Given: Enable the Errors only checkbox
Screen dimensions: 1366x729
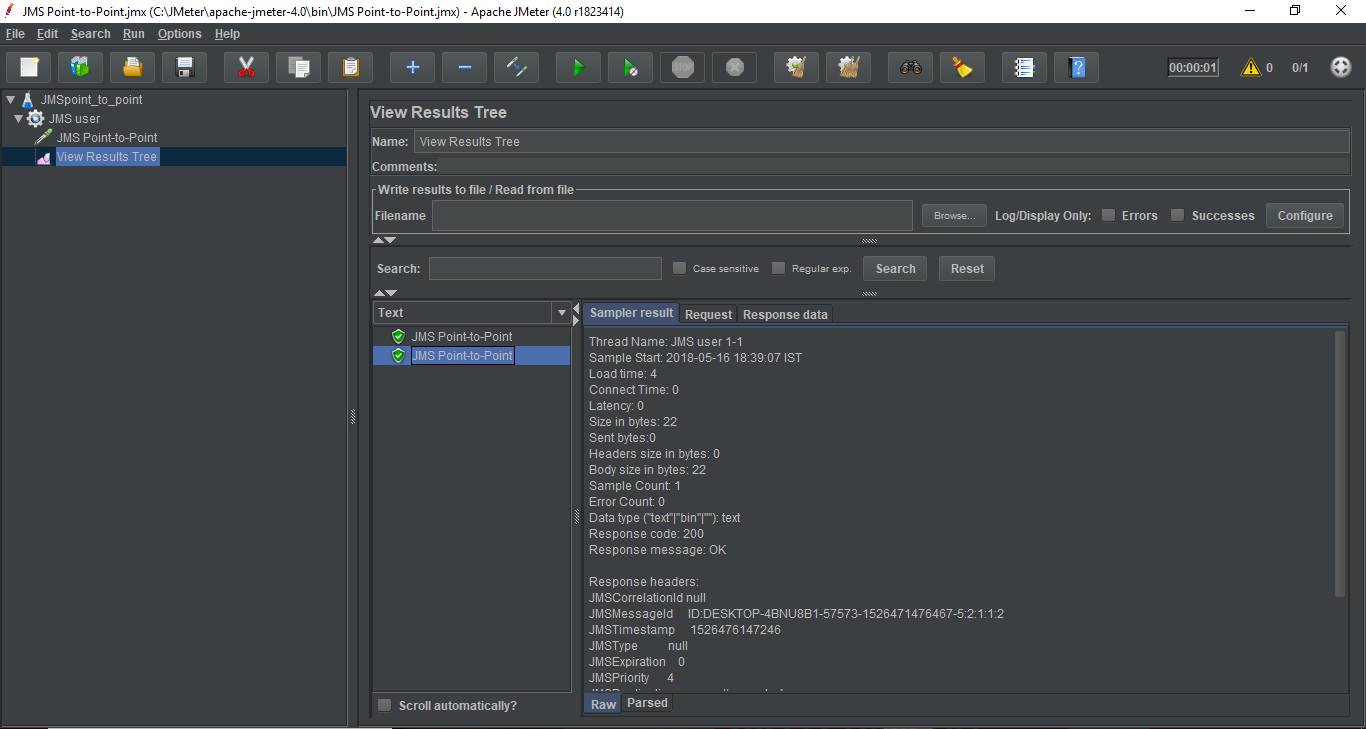Looking at the screenshot, I should pos(1108,215).
